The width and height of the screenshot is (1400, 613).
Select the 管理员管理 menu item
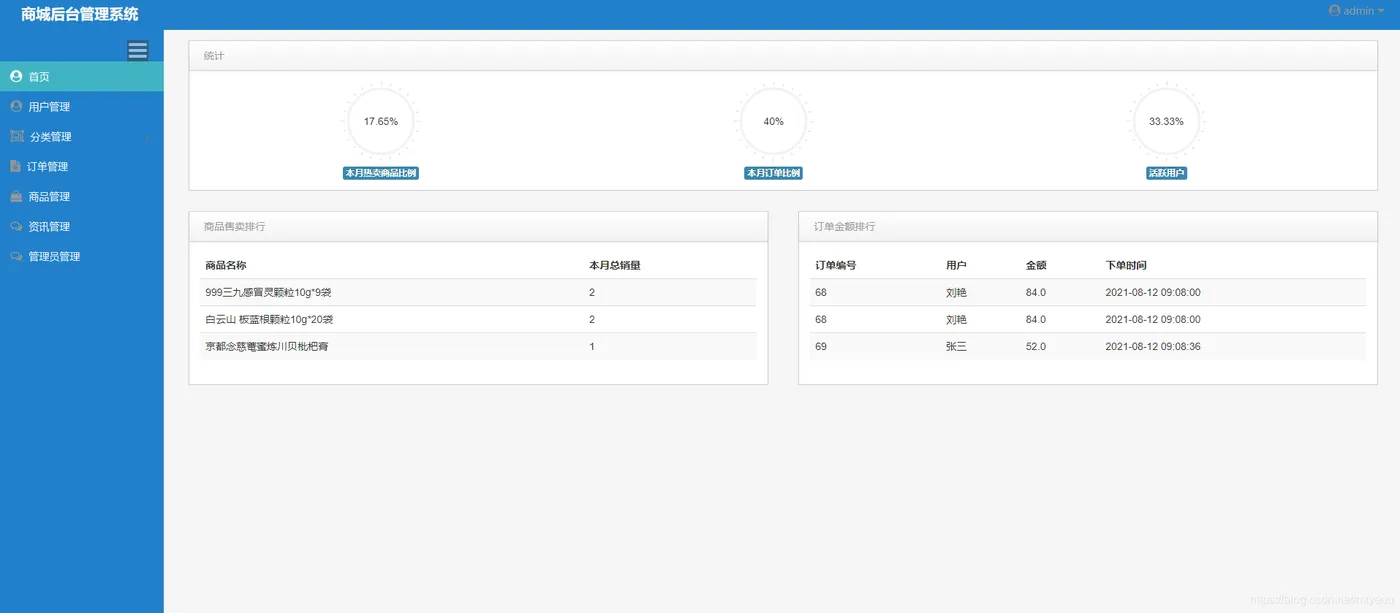[82, 256]
